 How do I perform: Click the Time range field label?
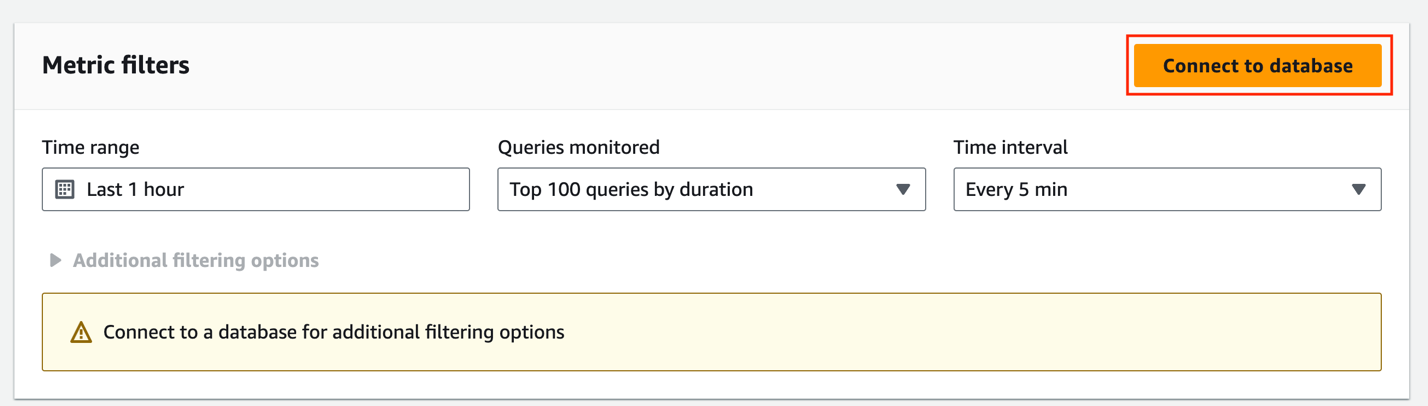(91, 147)
